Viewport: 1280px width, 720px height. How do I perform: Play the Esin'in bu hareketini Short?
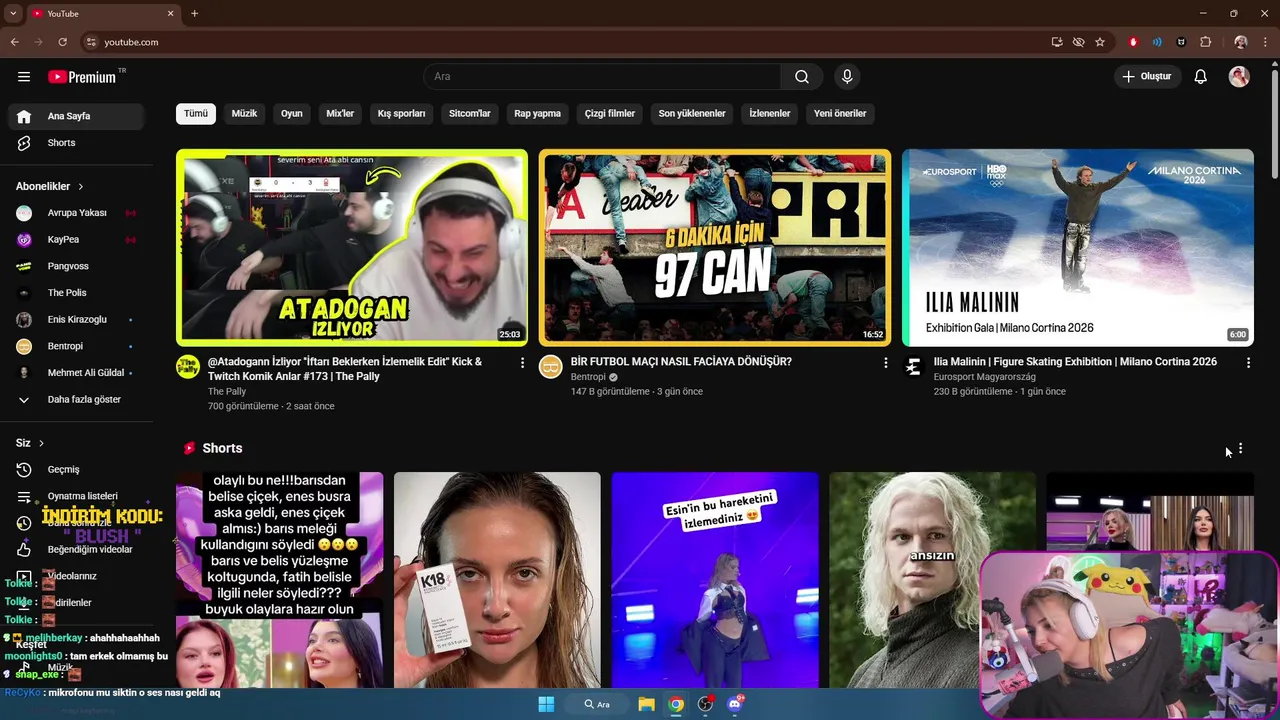[x=715, y=580]
